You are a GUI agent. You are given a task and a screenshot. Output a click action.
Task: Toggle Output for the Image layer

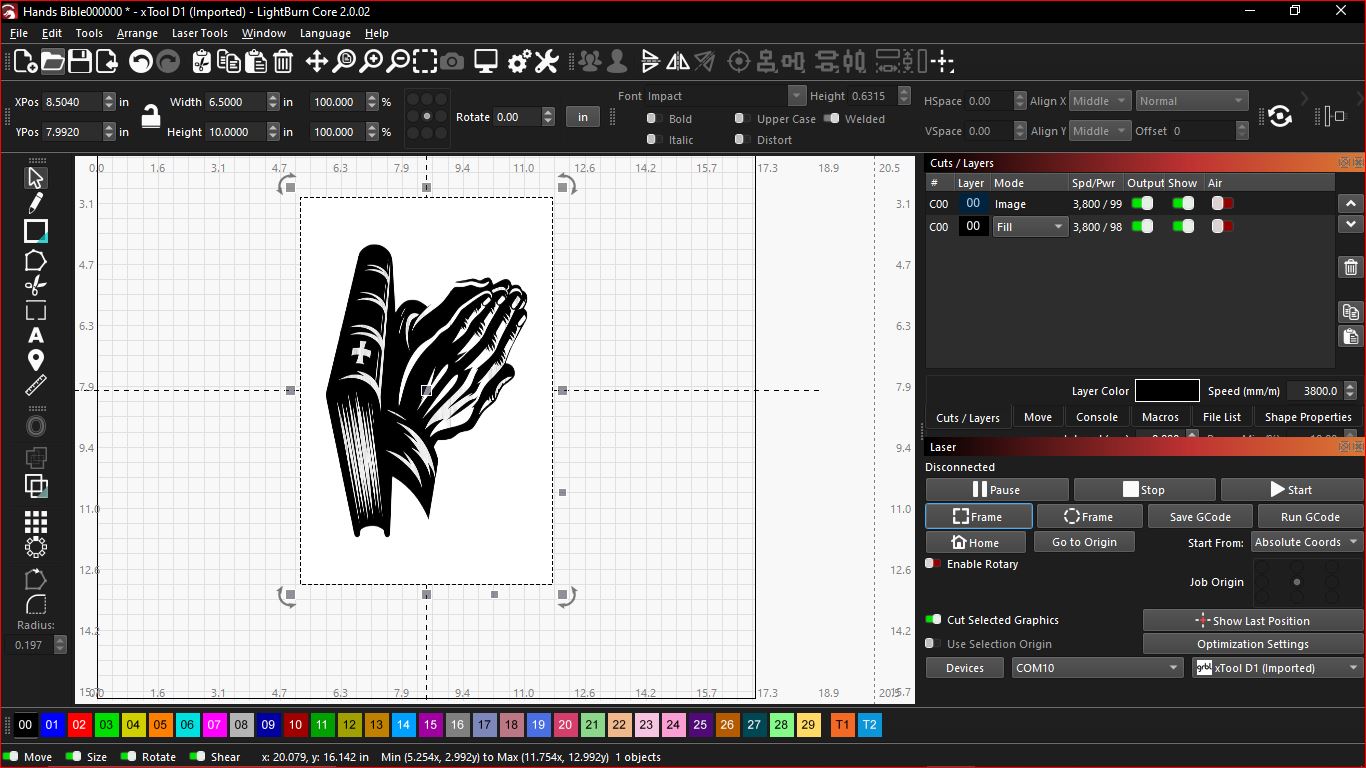pos(1142,203)
